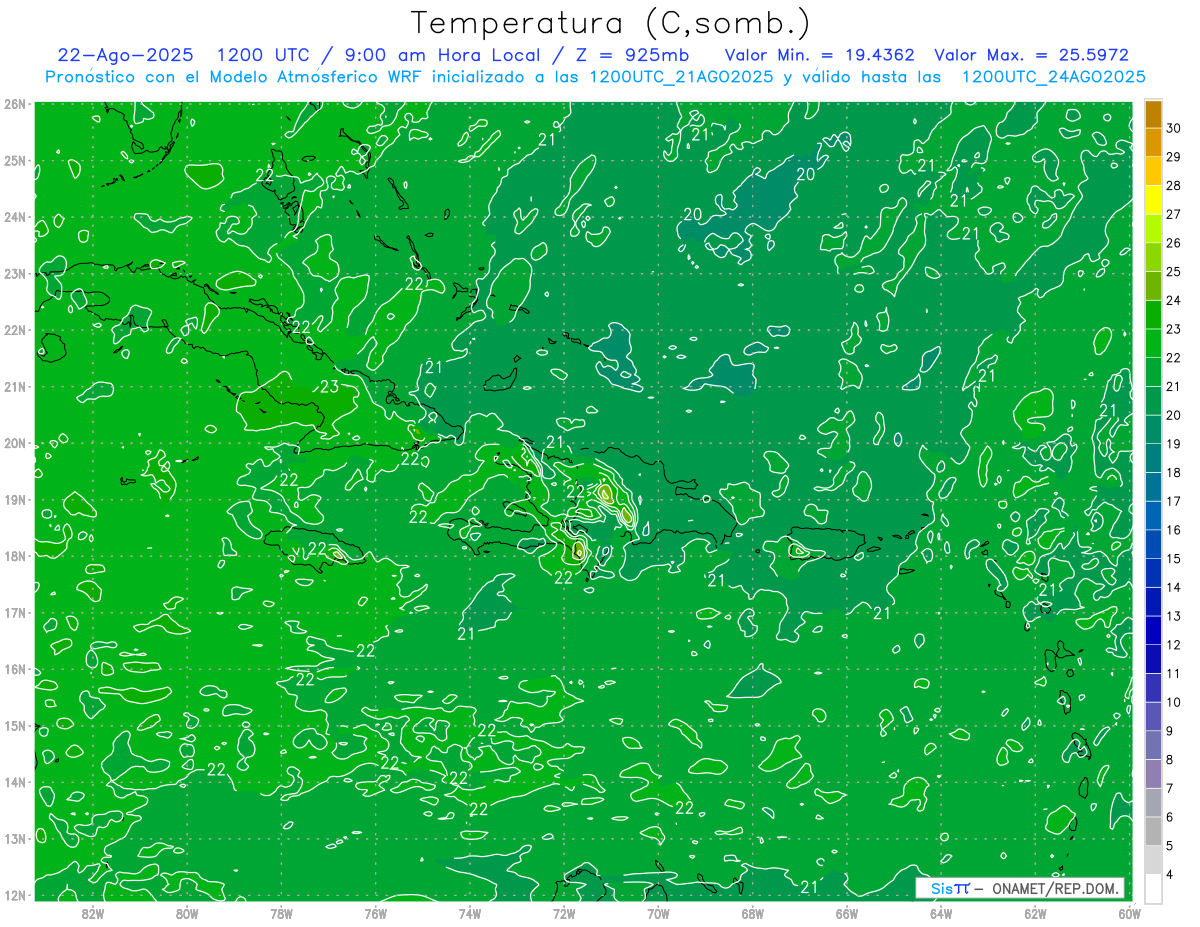1200x927 pixels.
Task: Click the '68W' longitude label
Action: 752,912
